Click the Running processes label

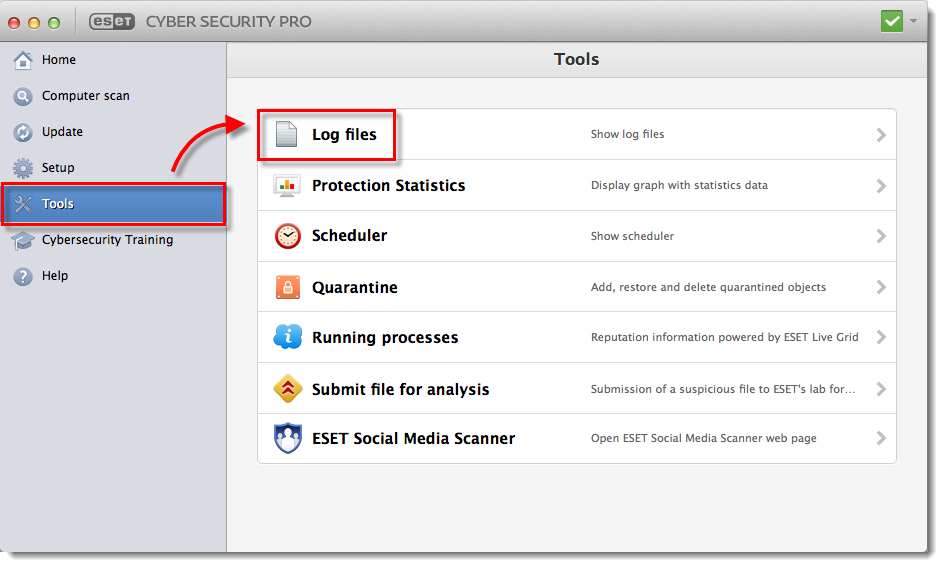385,338
